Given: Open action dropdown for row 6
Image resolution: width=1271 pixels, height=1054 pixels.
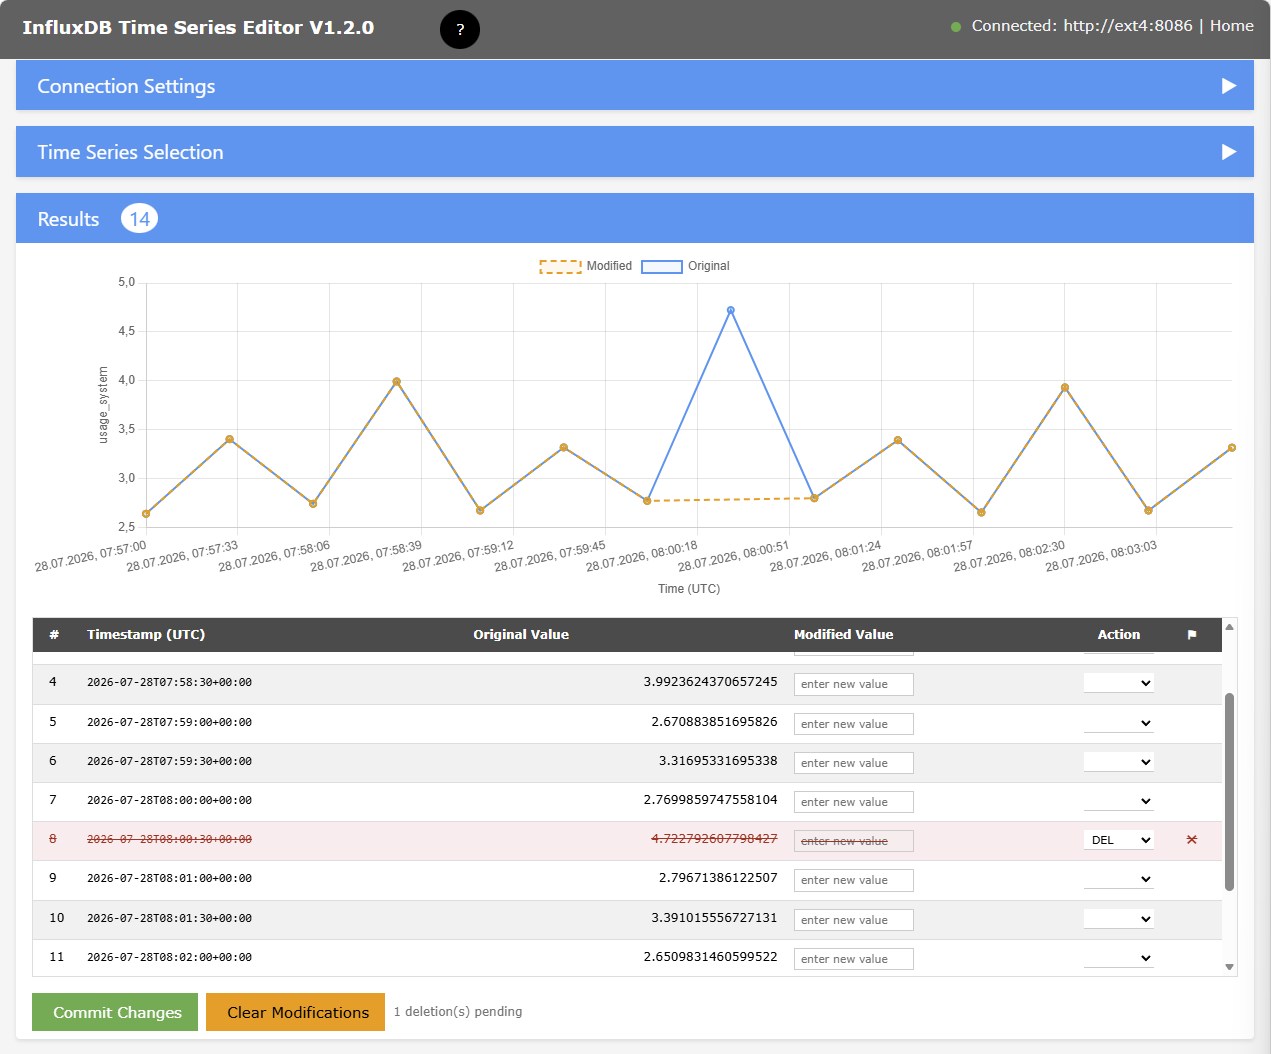Looking at the screenshot, I should click(x=1119, y=762).
